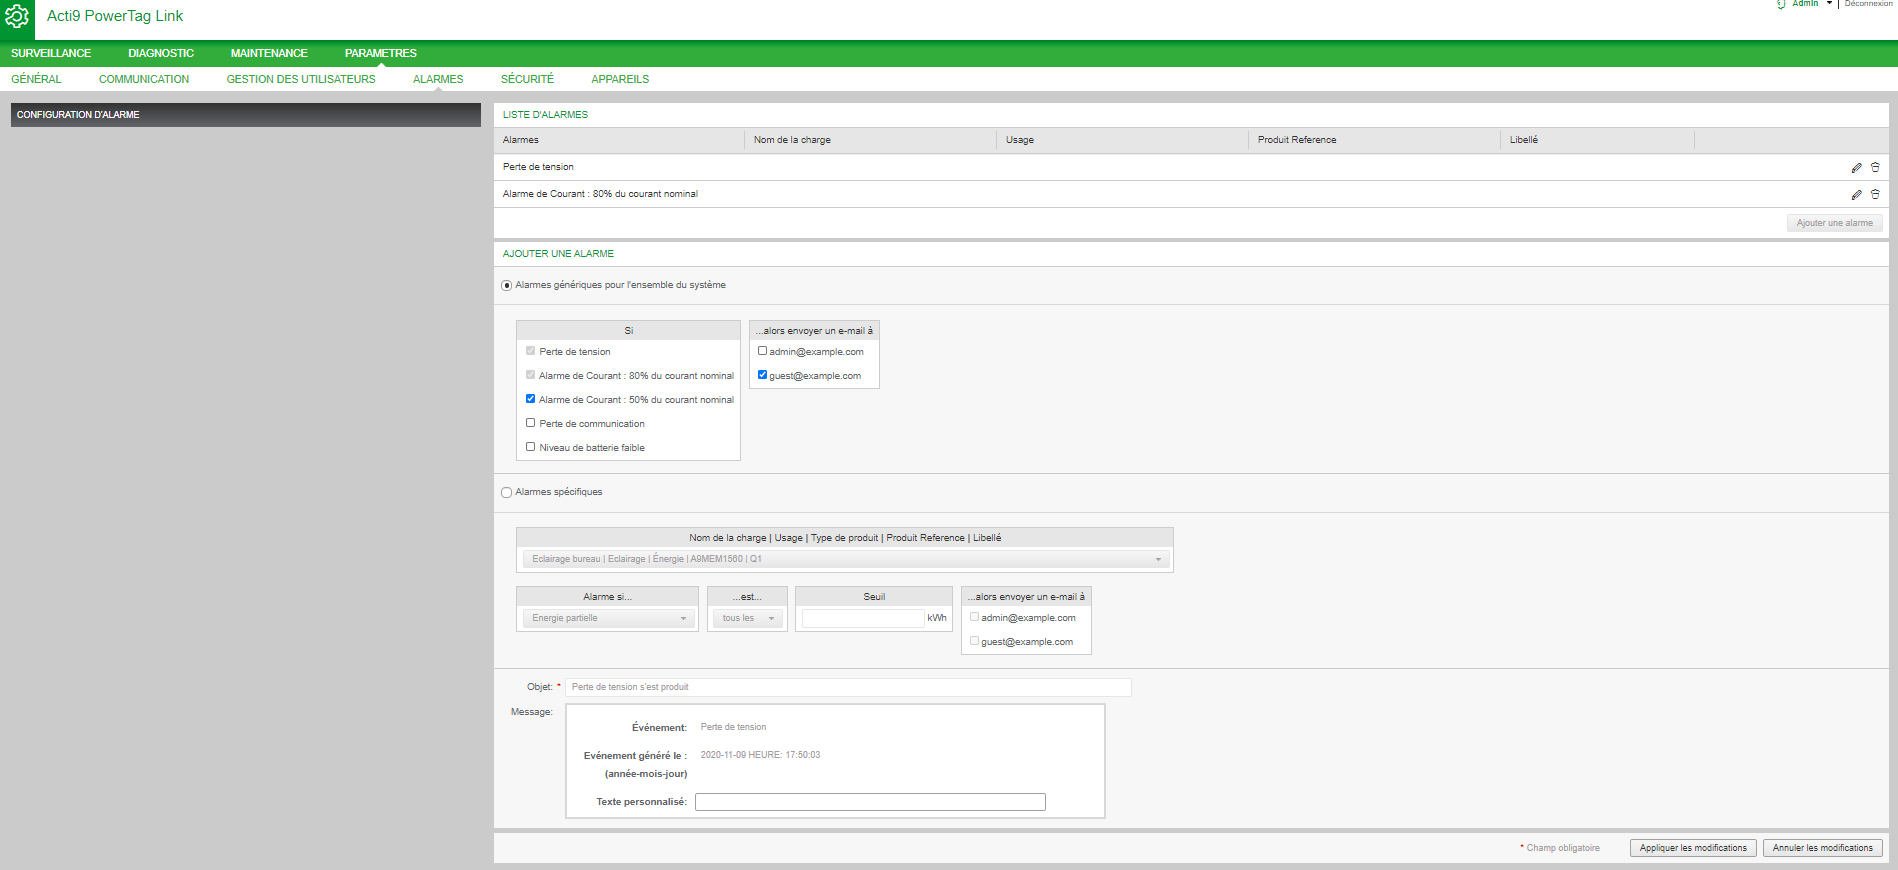
Task: Delete the Perte de tension alarm
Action: [1875, 168]
